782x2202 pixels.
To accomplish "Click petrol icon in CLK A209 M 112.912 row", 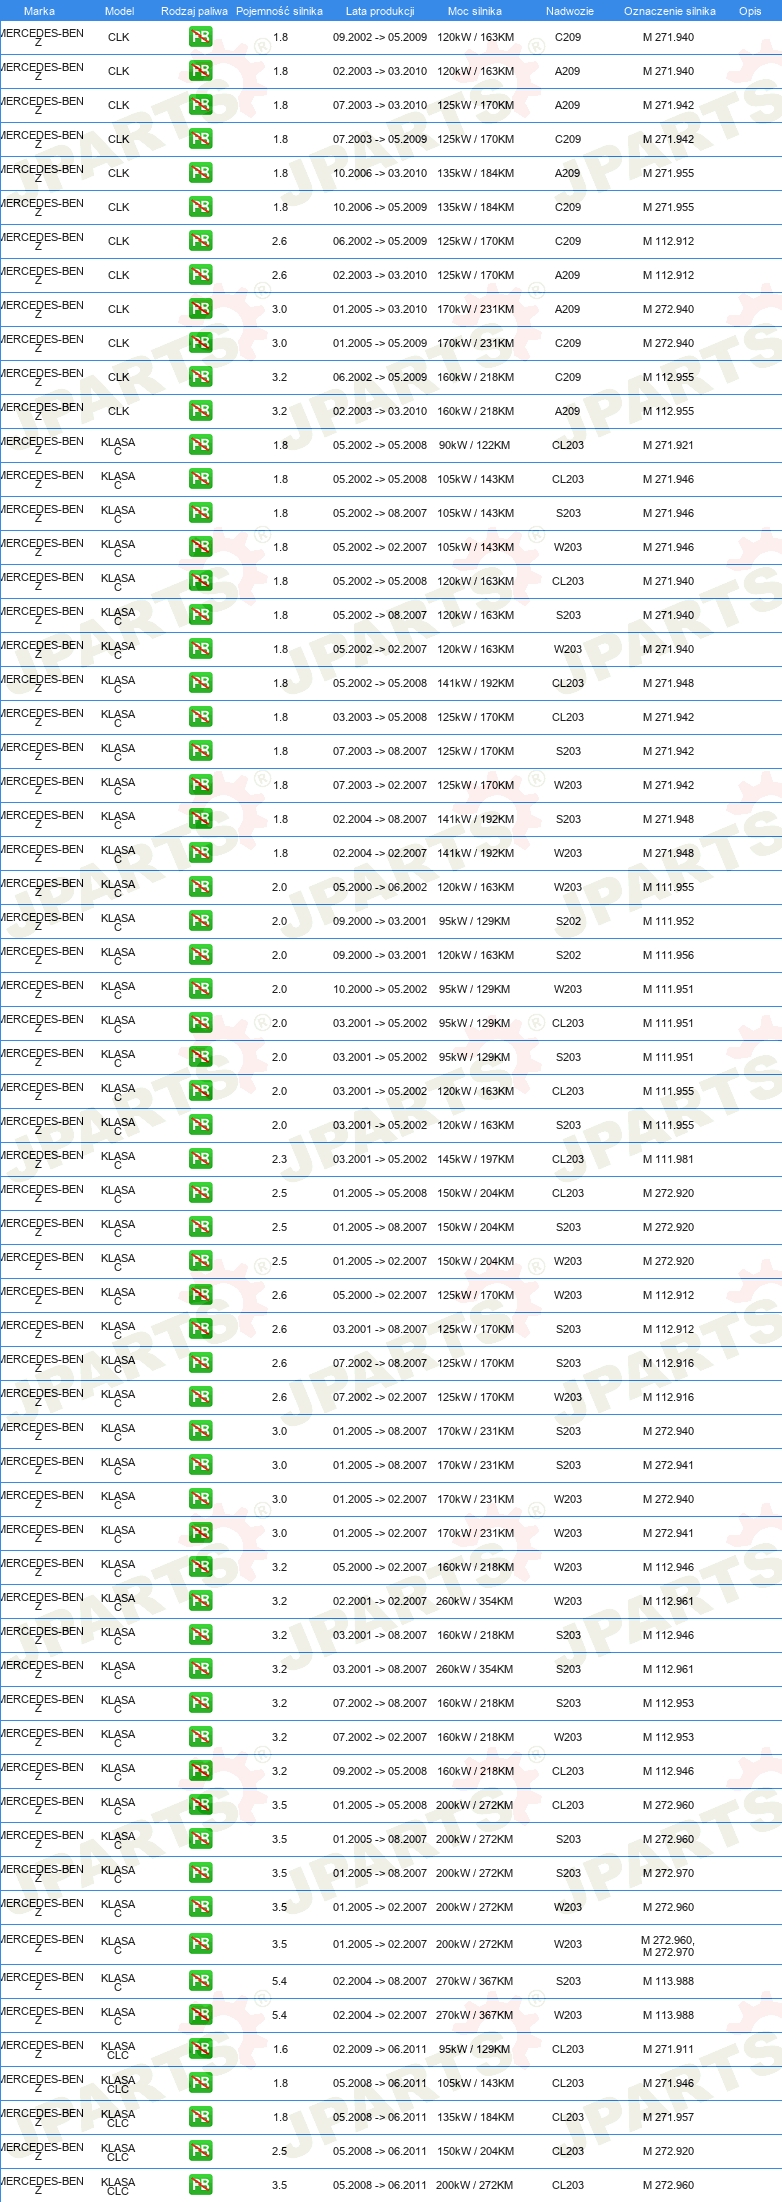I will pos(201,275).
